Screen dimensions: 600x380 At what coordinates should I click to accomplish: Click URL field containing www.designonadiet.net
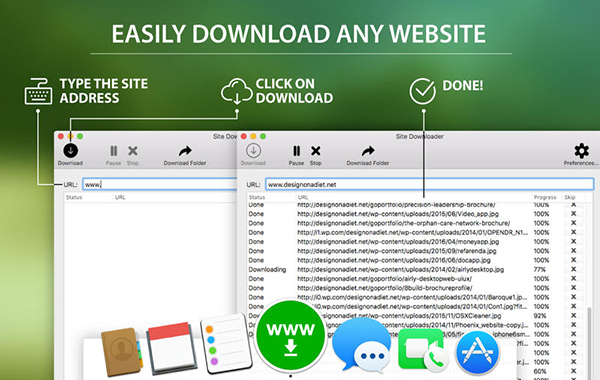click(x=429, y=184)
